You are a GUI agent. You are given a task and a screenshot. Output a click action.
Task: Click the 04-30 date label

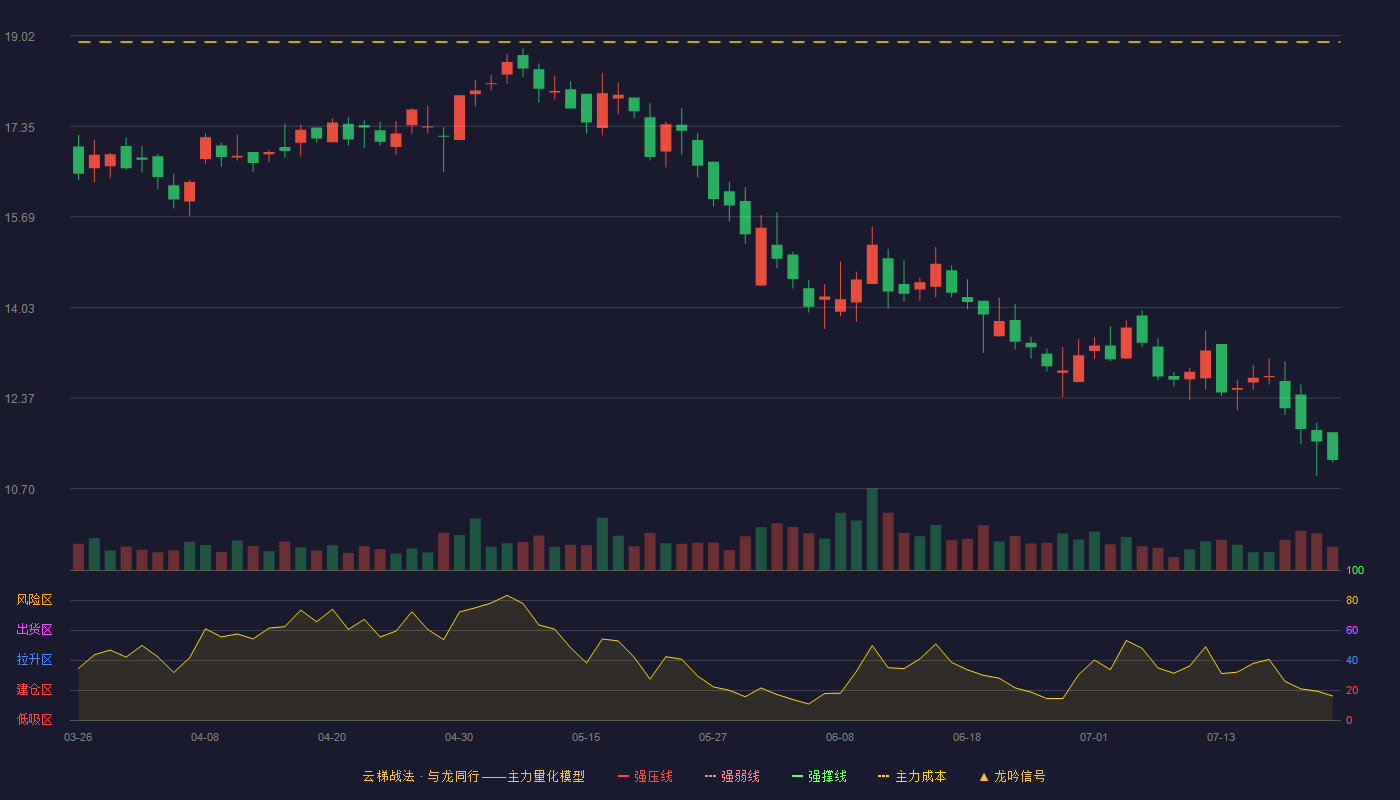point(459,737)
